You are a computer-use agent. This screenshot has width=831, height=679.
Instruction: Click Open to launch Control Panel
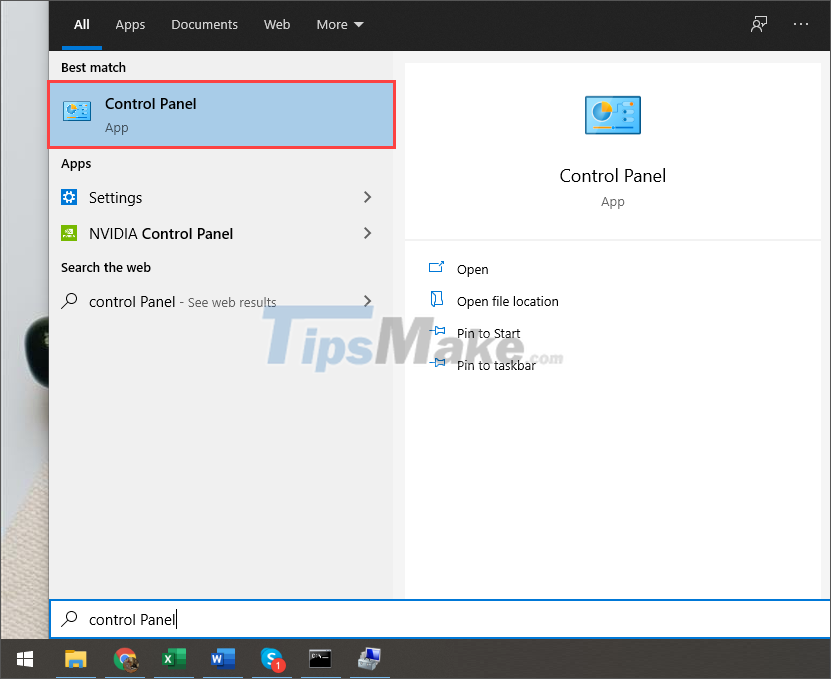471,269
